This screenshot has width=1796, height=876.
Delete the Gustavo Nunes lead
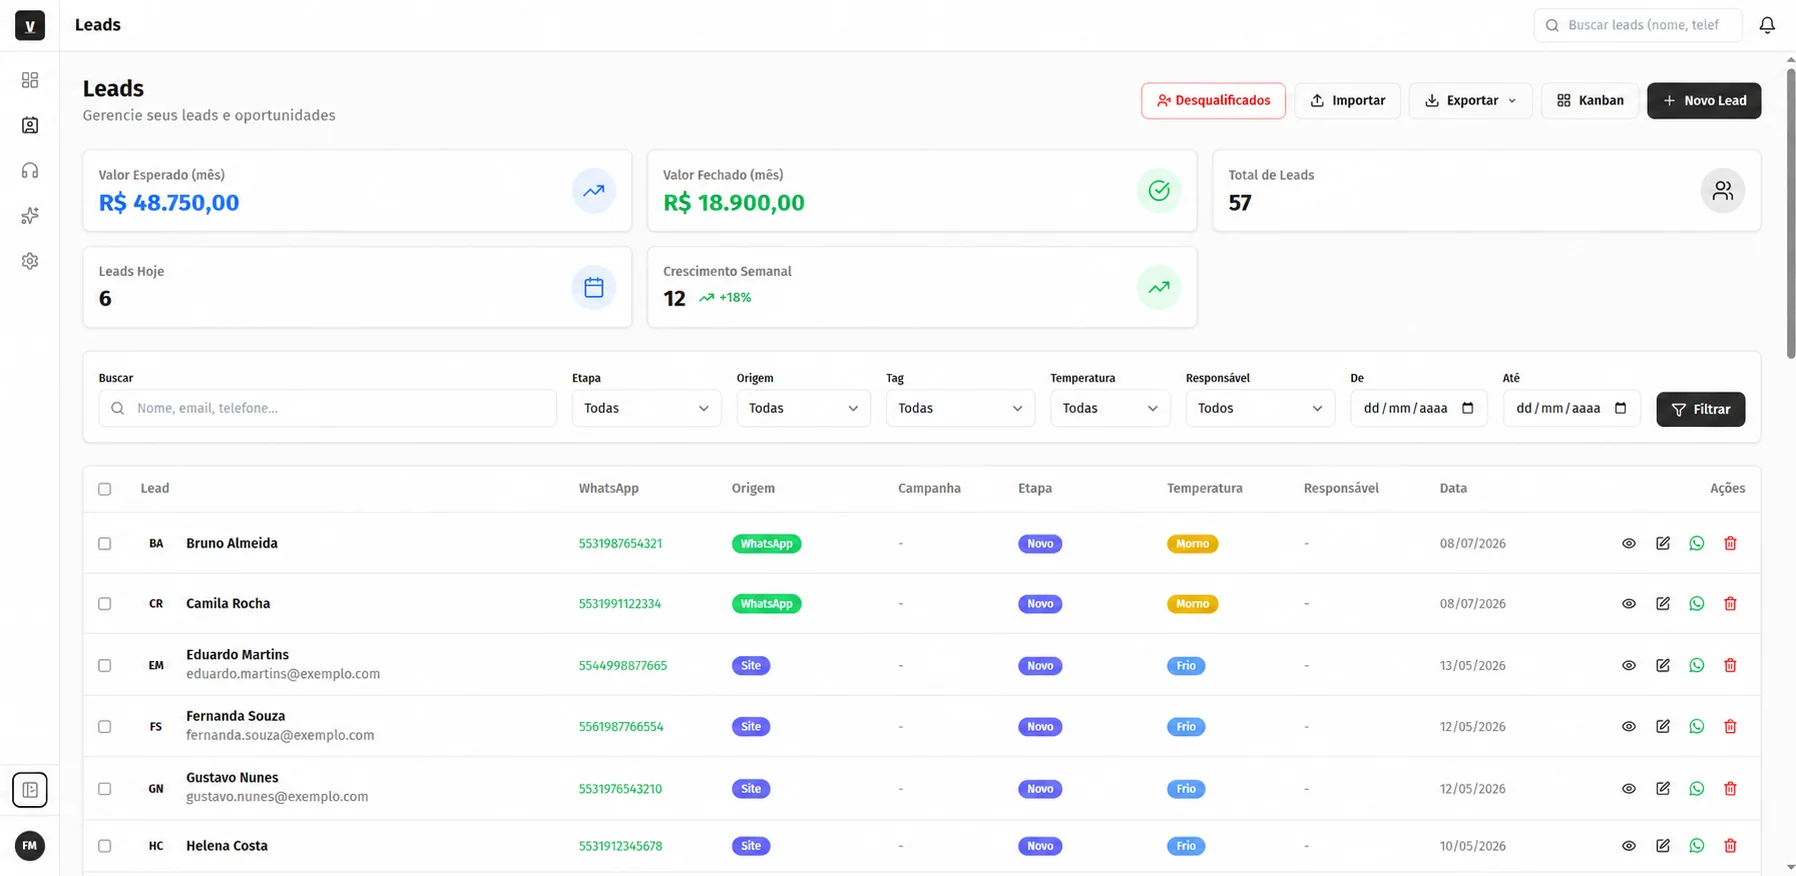coord(1730,789)
